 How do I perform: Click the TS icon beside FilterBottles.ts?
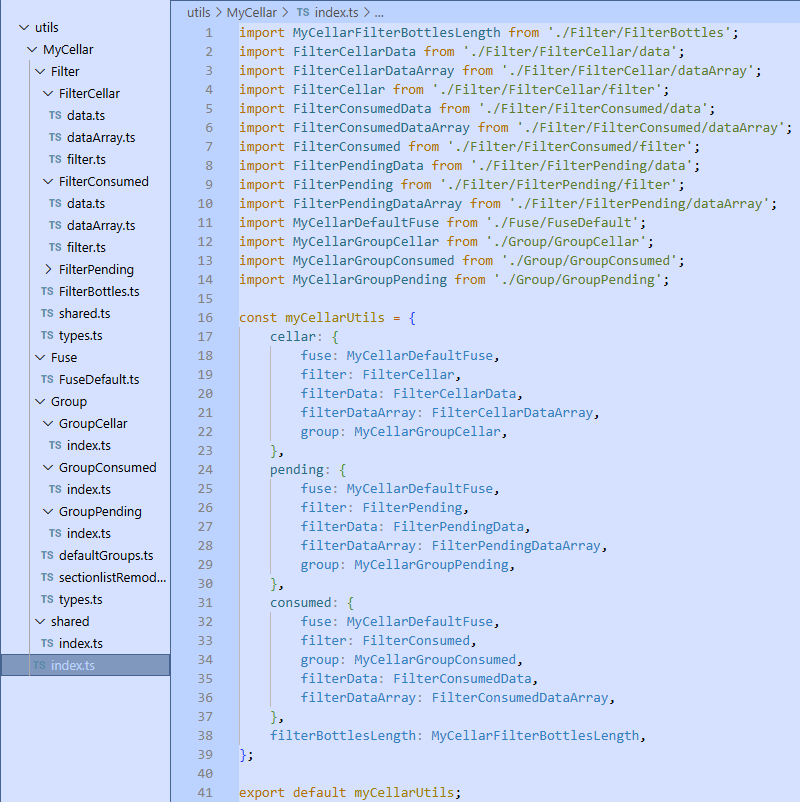pos(47,292)
